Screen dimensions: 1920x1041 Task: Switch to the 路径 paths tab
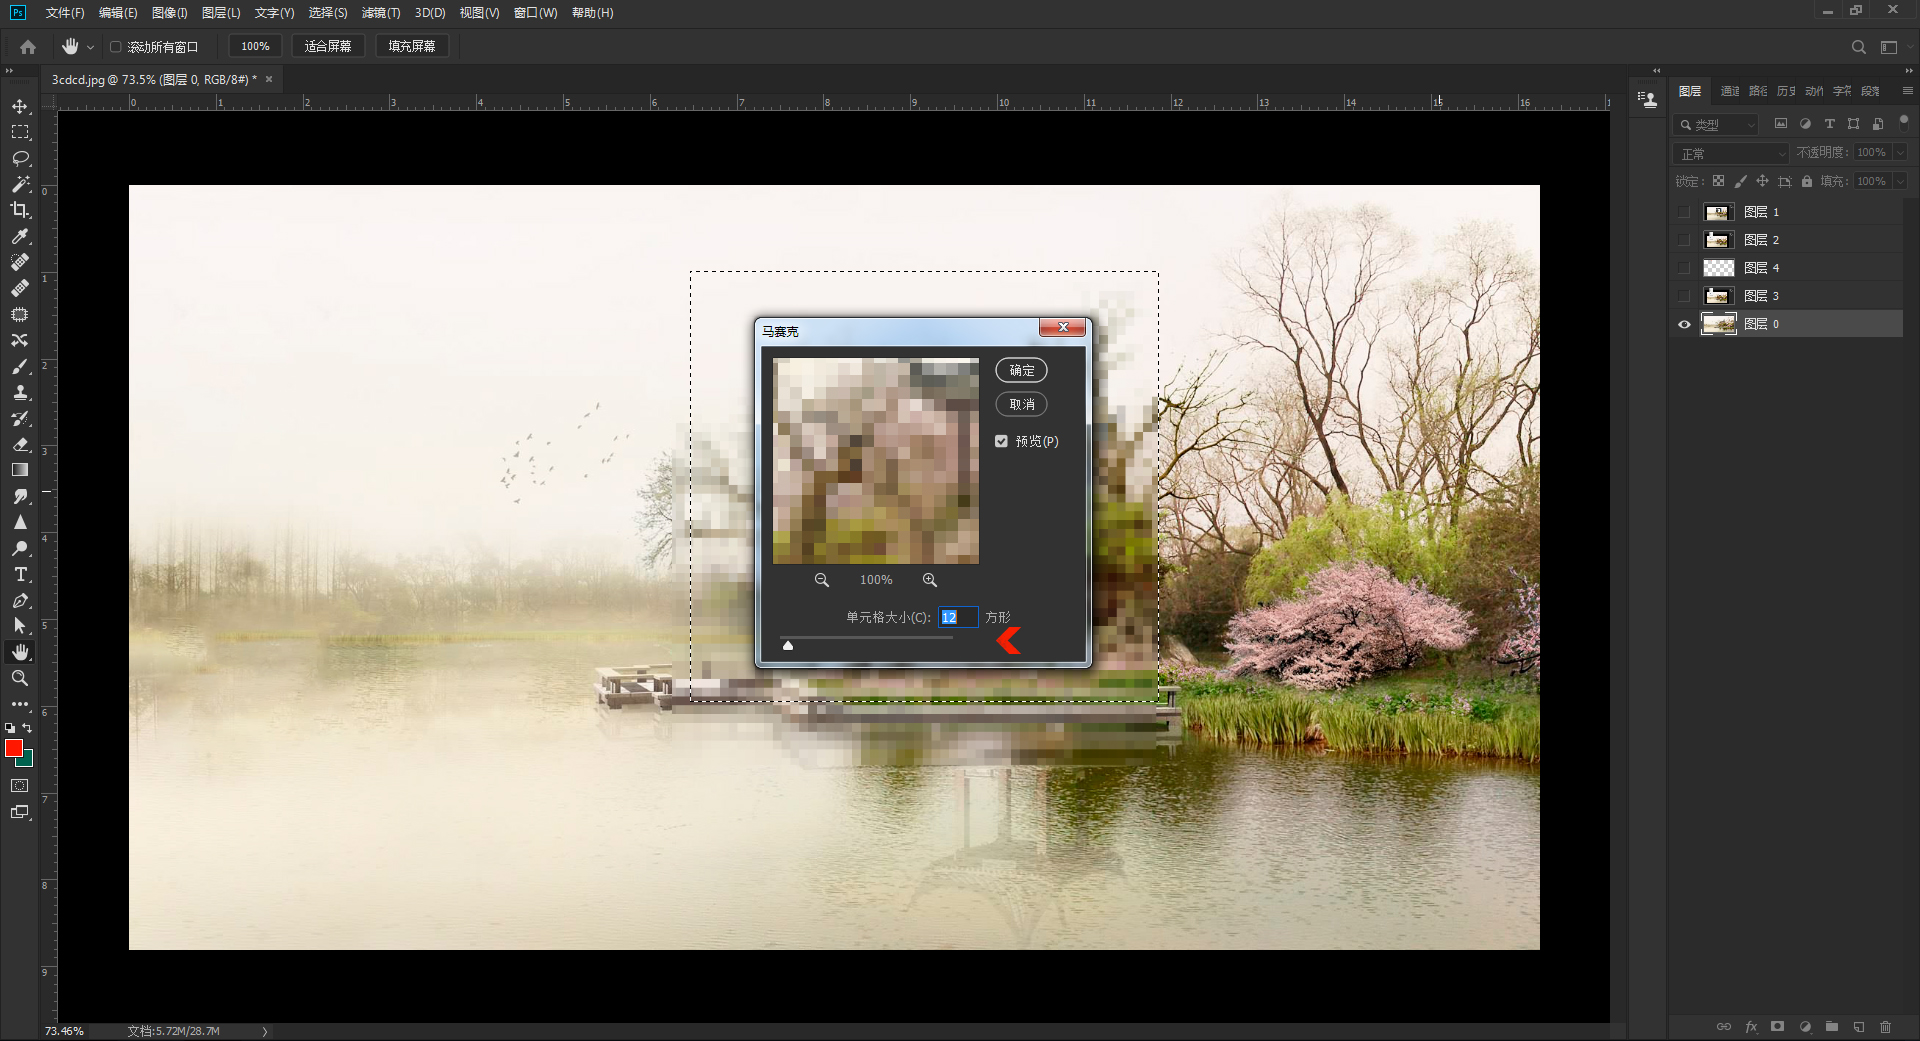[1757, 91]
